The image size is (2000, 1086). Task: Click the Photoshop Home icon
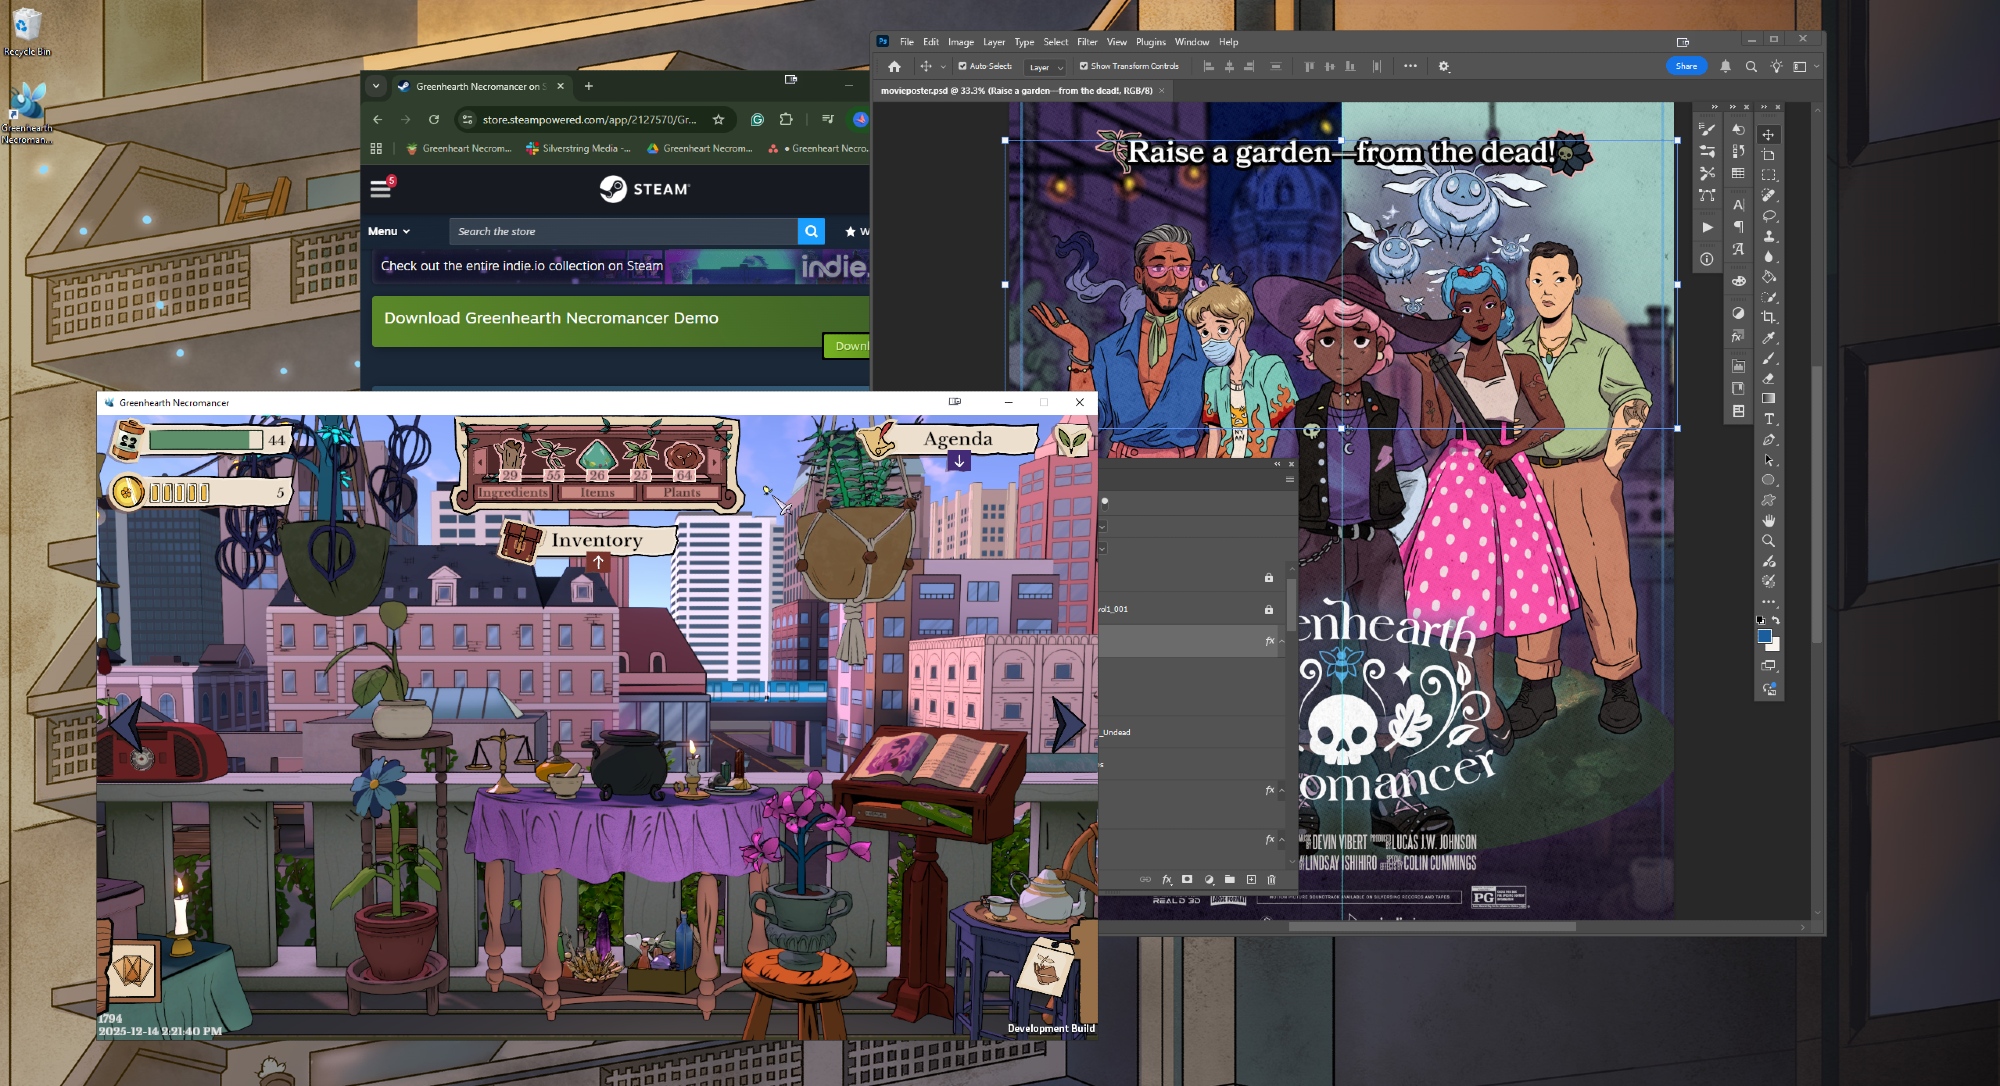click(x=894, y=67)
